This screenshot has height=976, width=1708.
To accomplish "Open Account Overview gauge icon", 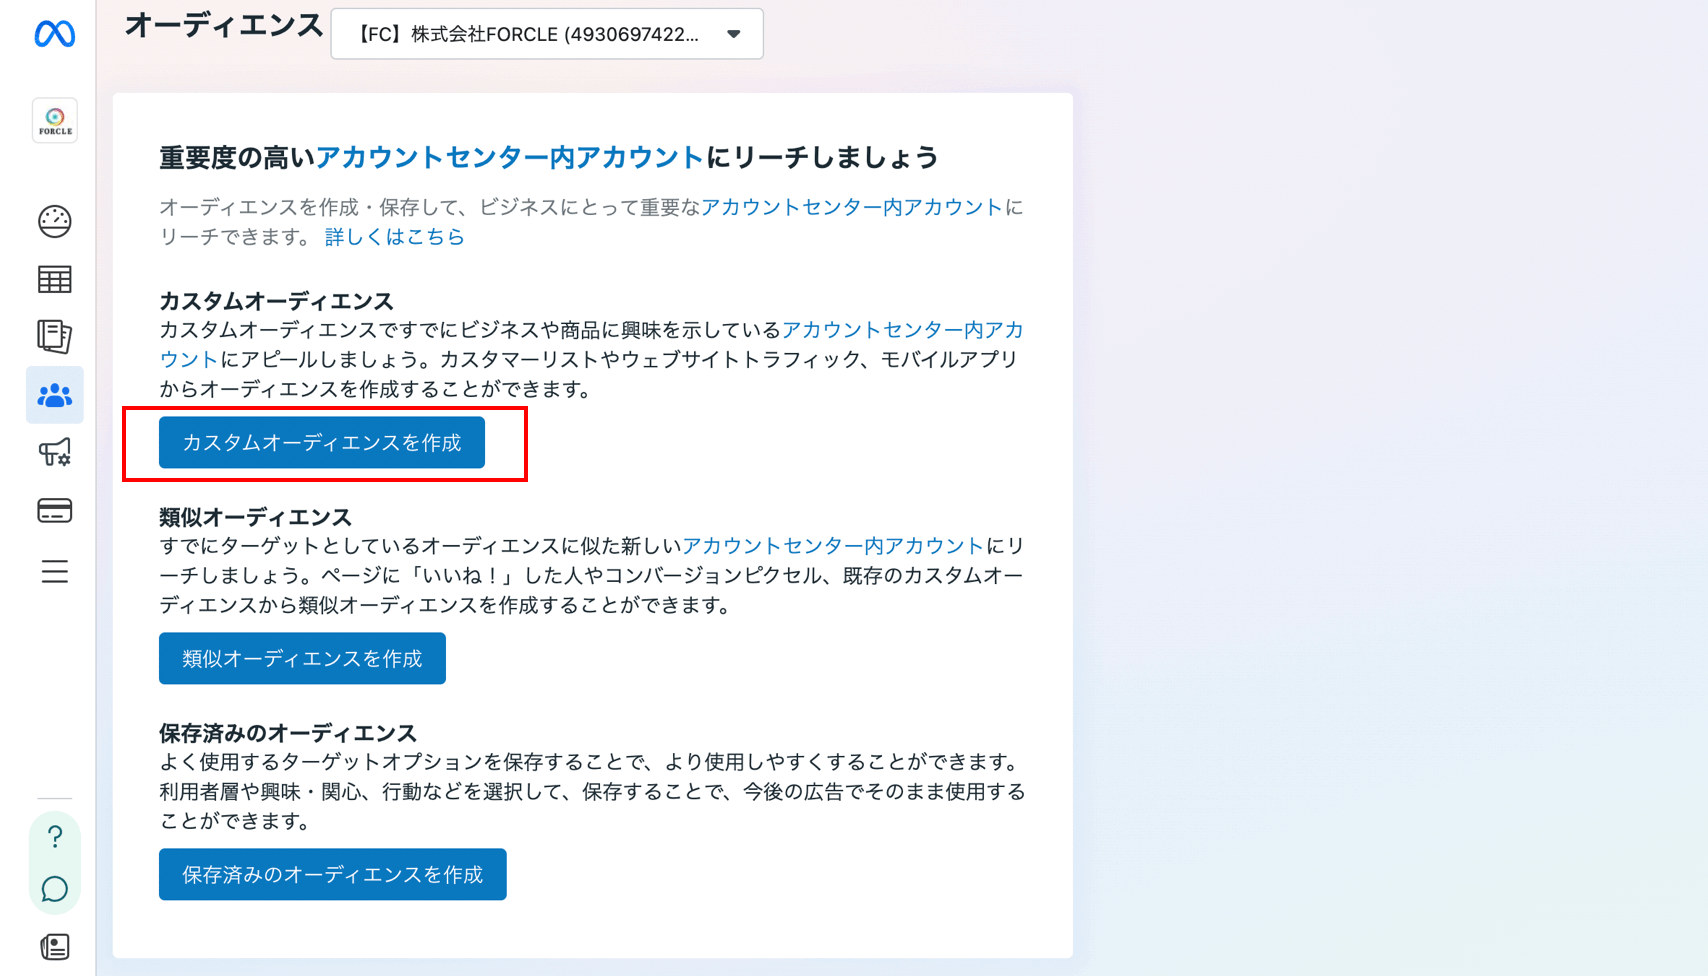I will coord(55,221).
